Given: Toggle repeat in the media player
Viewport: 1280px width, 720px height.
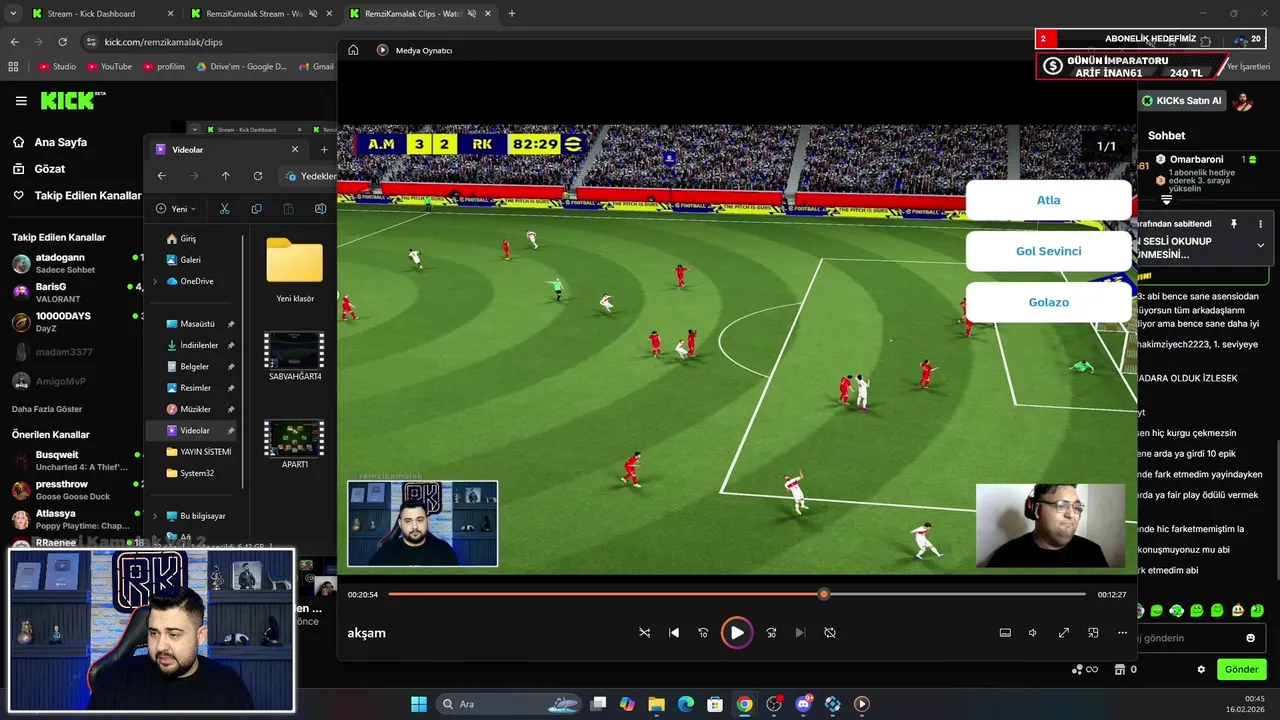Looking at the screenshot, I should pyautogui.click(x=830, y=633).
